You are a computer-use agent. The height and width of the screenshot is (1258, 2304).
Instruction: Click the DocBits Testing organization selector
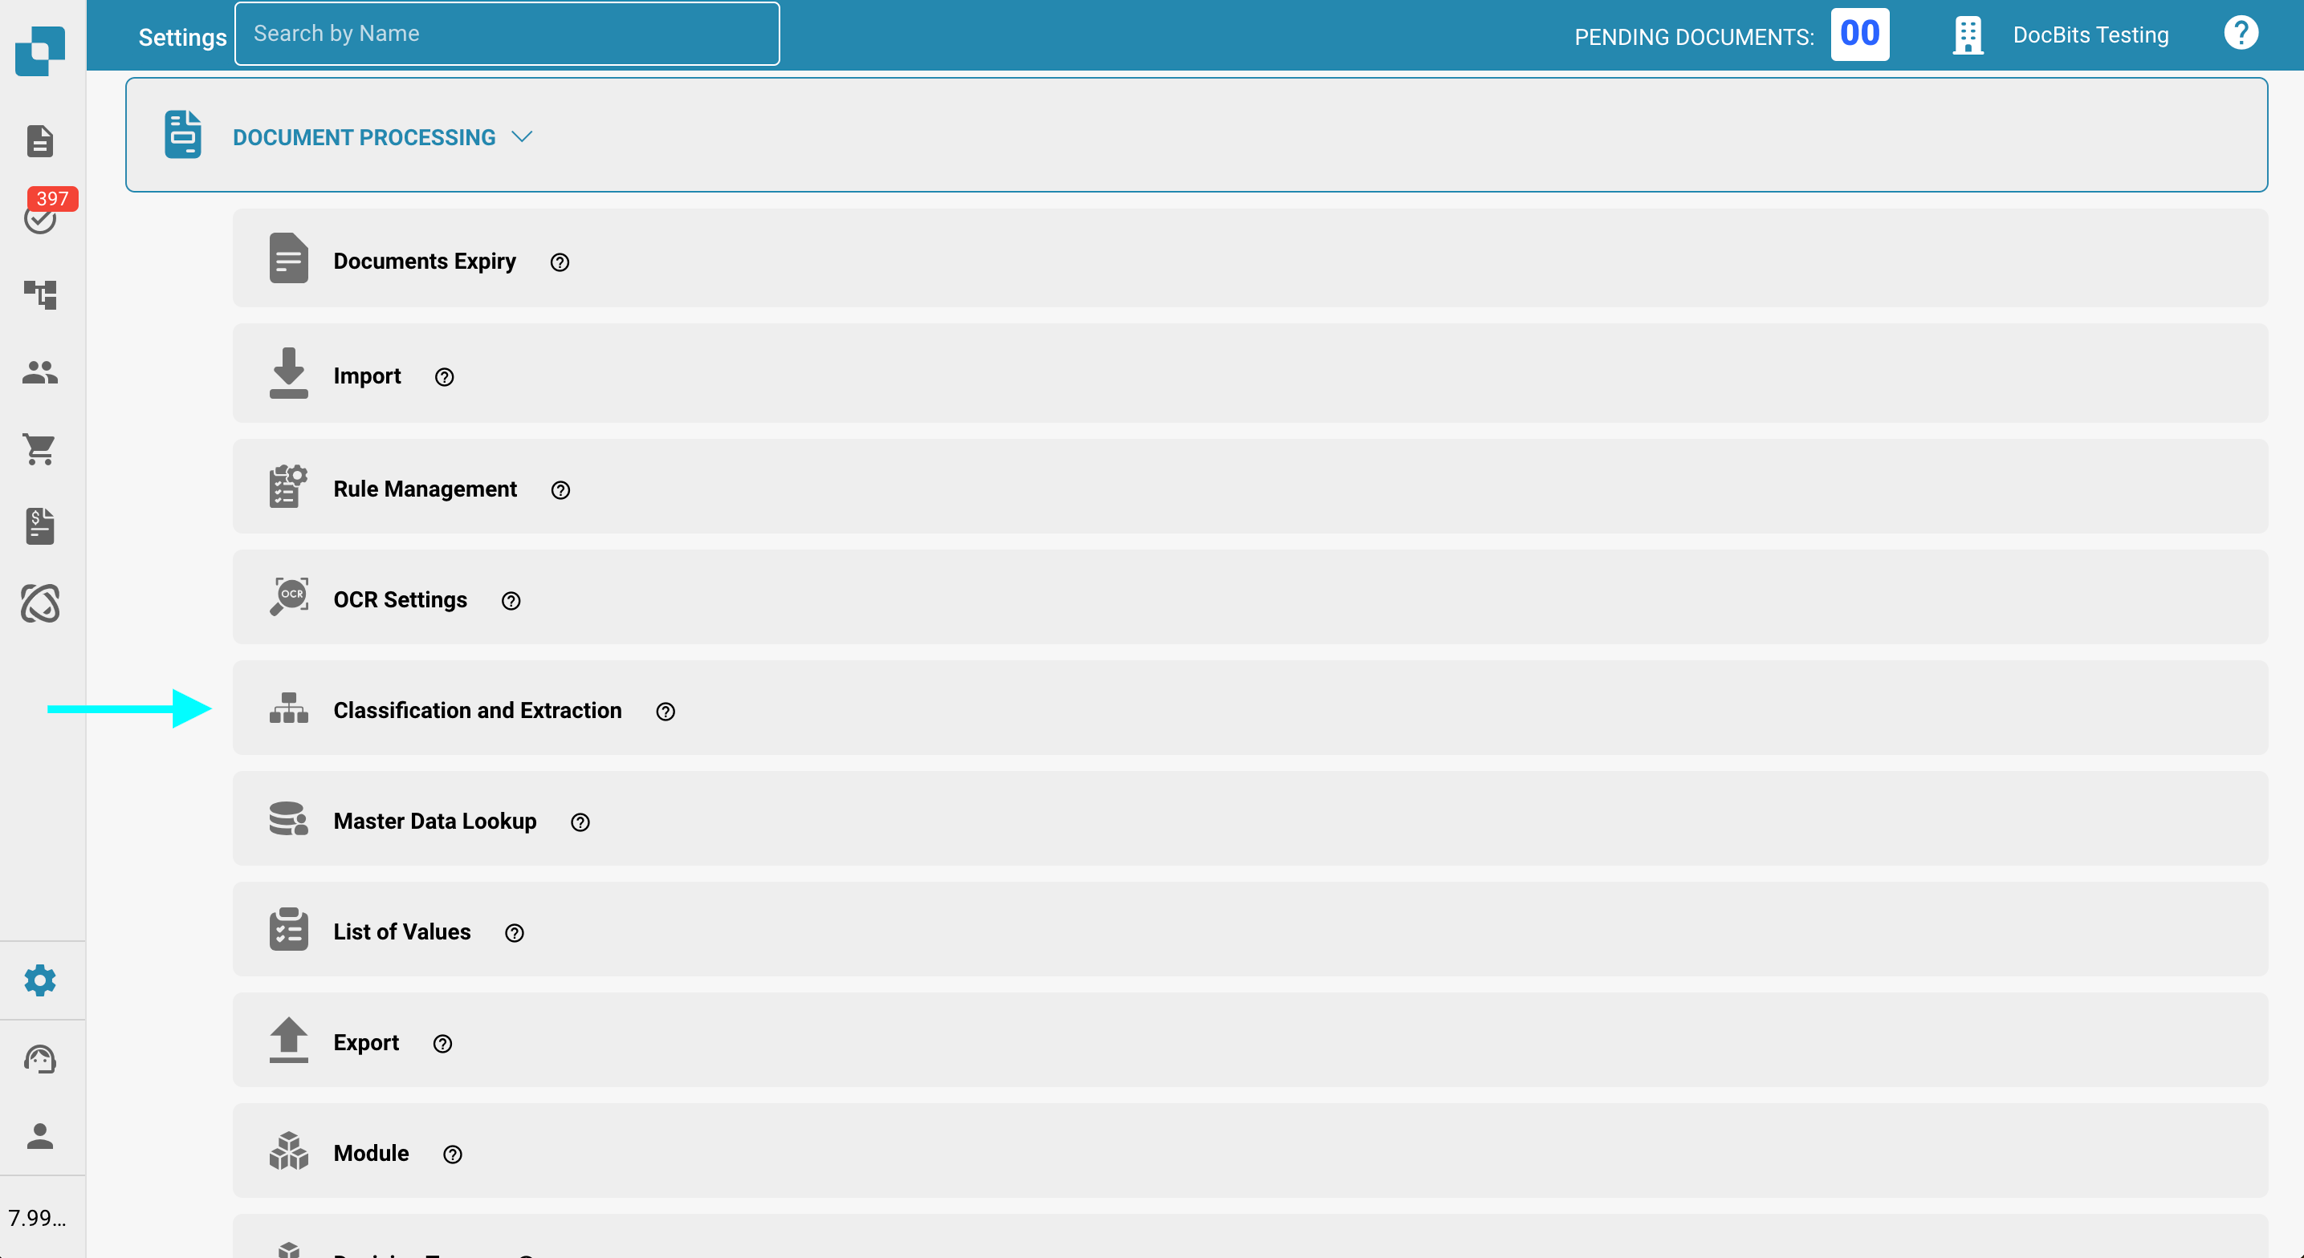click(x=2089, y=35)
